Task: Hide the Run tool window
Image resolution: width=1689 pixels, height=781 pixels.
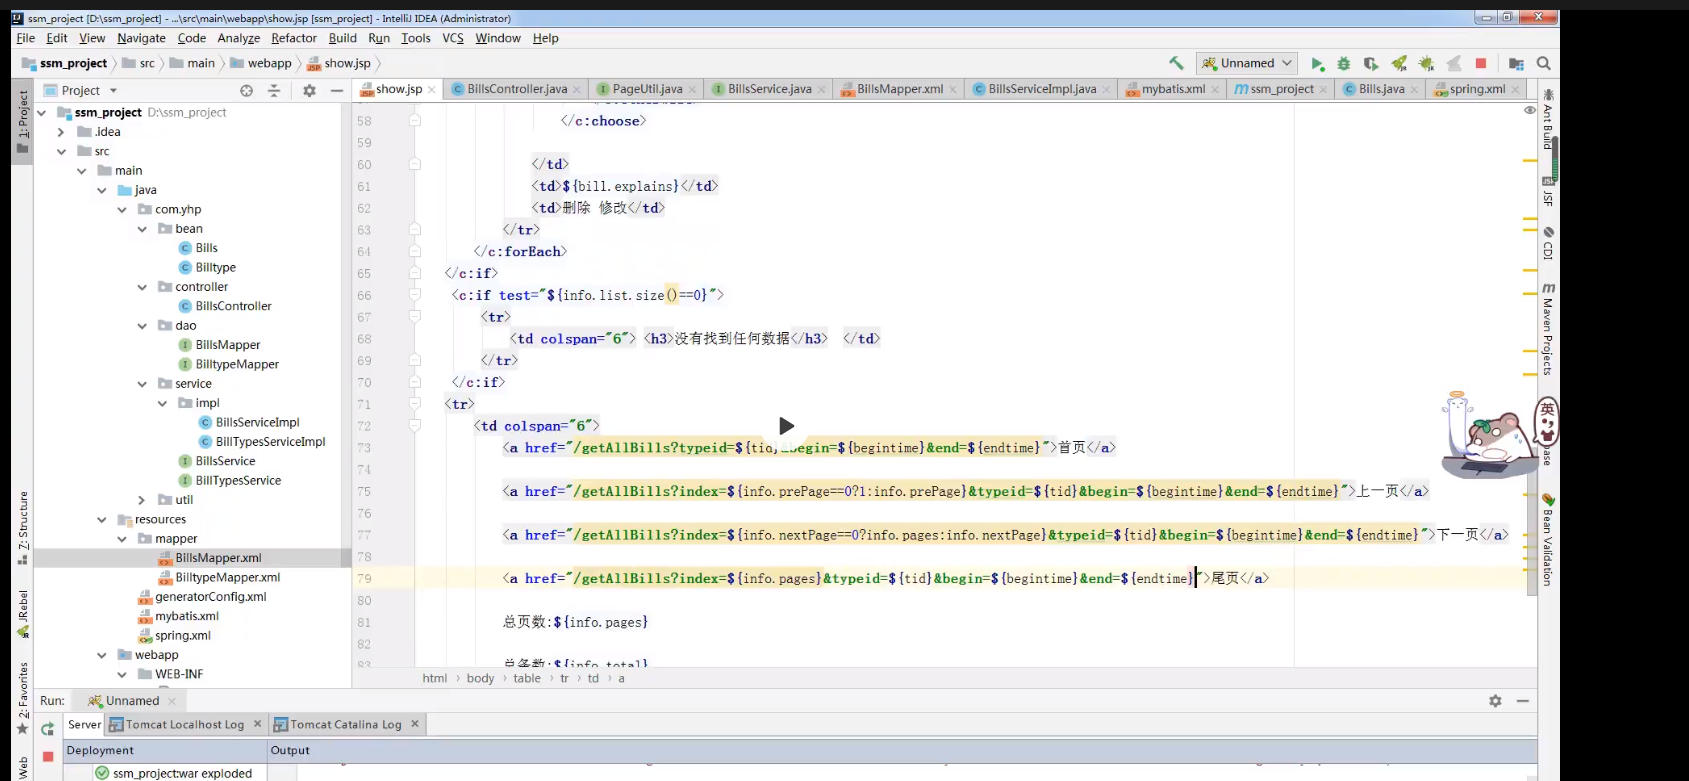Action: click(x=1523, y=701)
